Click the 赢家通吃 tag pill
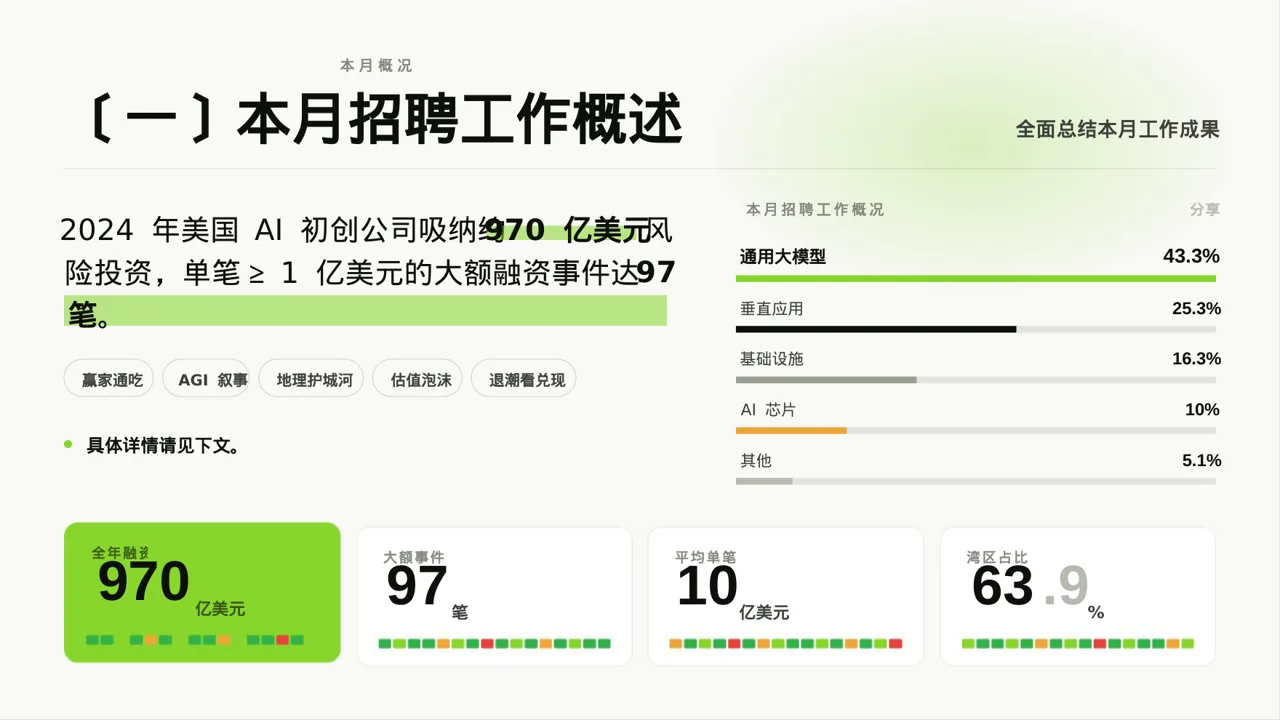This screenshot has height=720, width=1280. pos(111,380)
